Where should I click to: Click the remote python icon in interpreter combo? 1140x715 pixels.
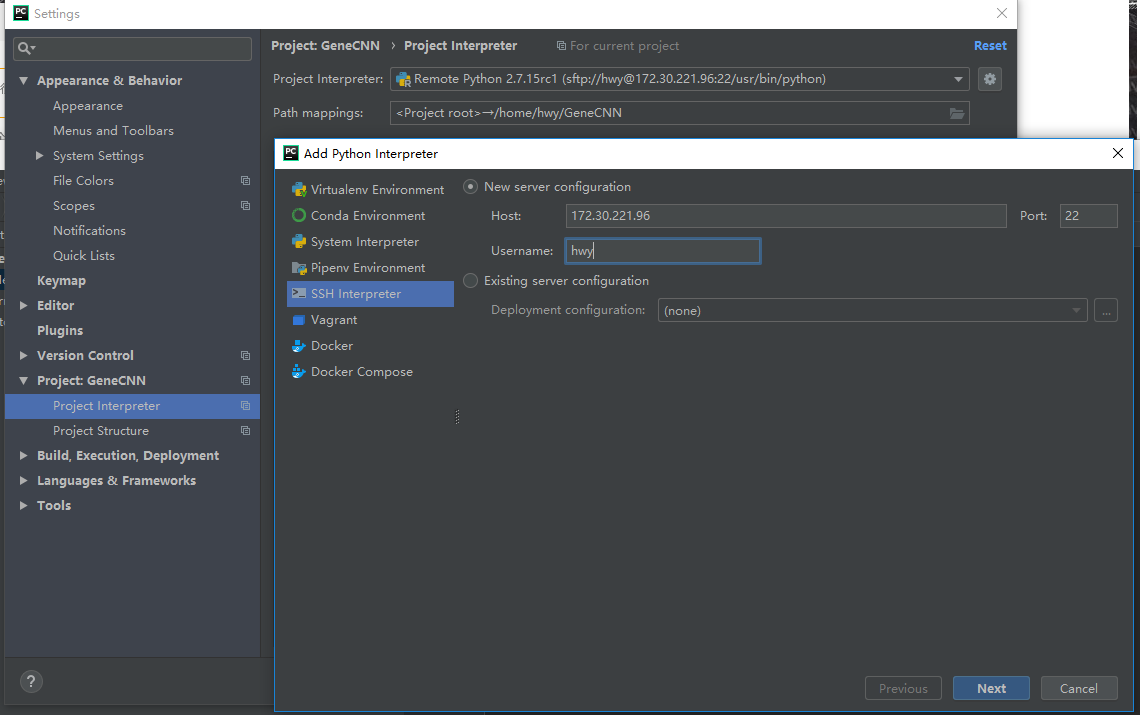coord(404,79)
